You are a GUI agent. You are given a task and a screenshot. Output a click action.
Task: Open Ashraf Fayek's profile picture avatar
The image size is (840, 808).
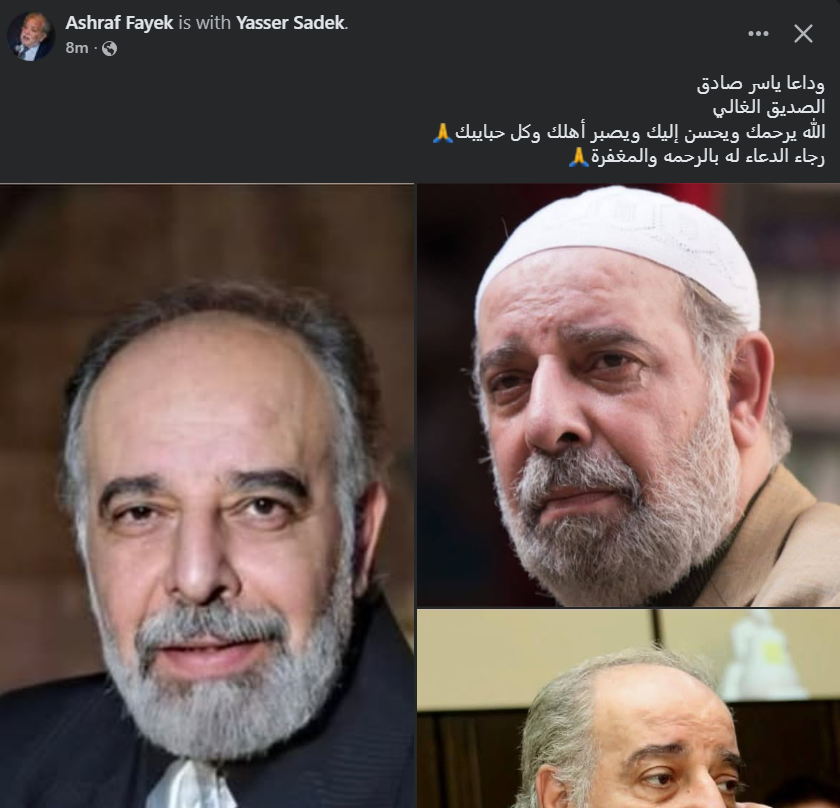click(31, 35)
